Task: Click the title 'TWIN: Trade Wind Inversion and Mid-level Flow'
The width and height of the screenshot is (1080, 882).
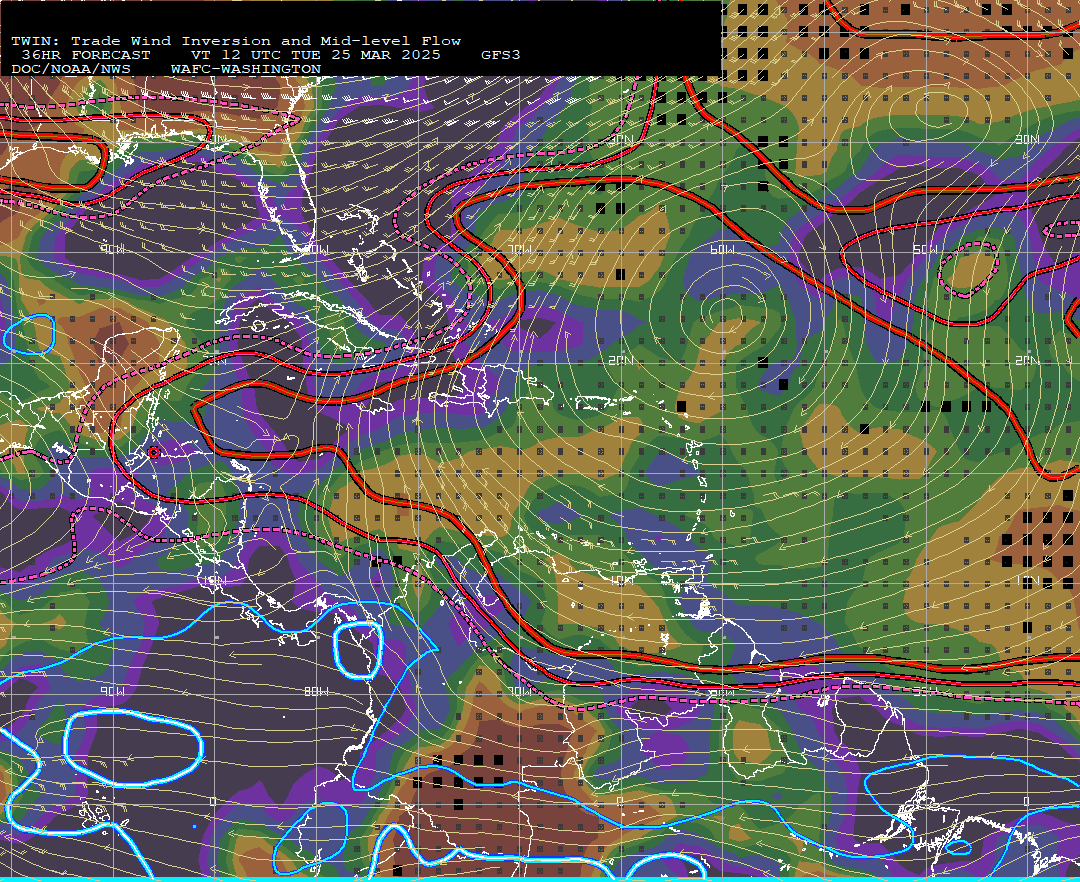Action: coord(236,41)
